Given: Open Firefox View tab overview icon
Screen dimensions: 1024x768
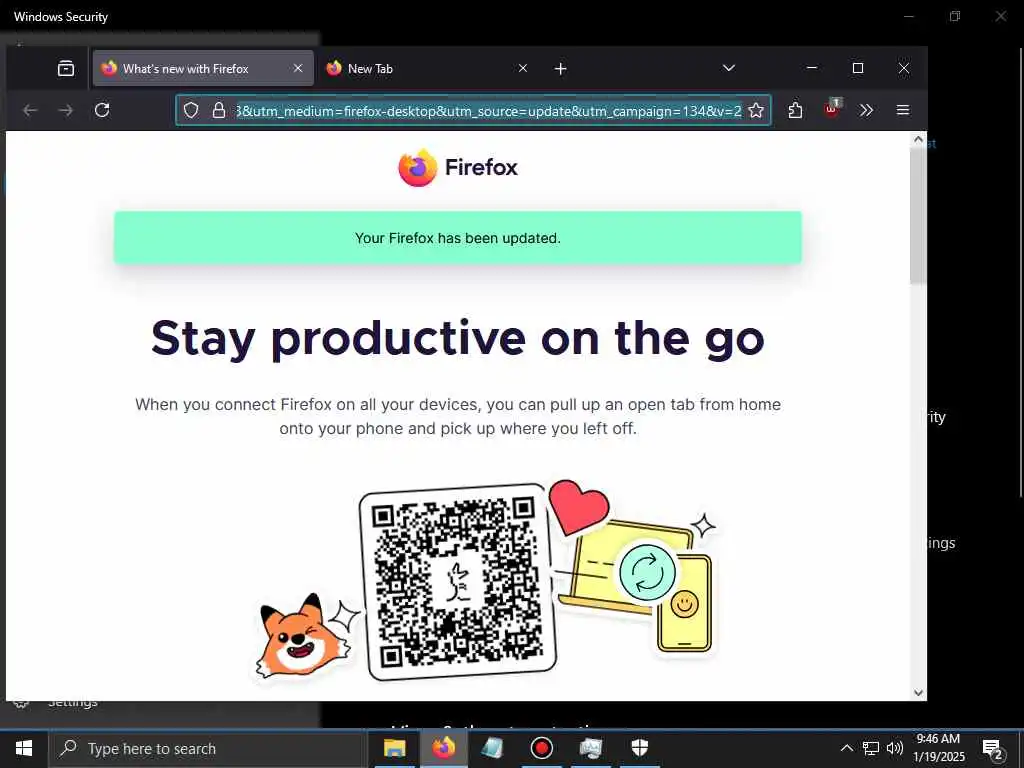Looking at the screenshot, I should point(66,68).
